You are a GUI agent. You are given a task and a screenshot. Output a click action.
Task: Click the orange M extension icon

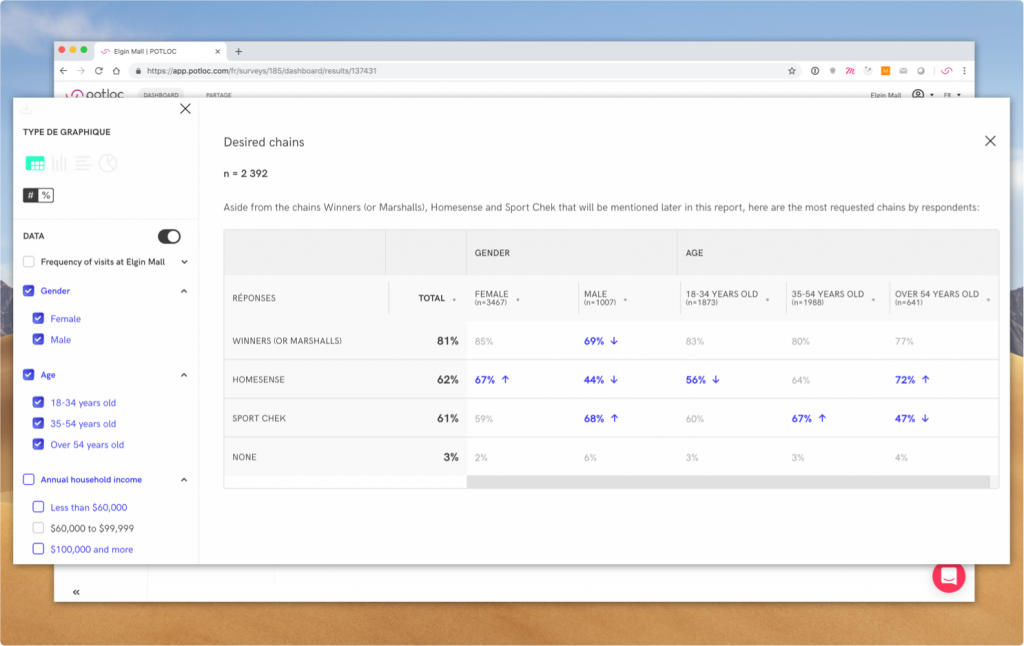pos(886,71)
